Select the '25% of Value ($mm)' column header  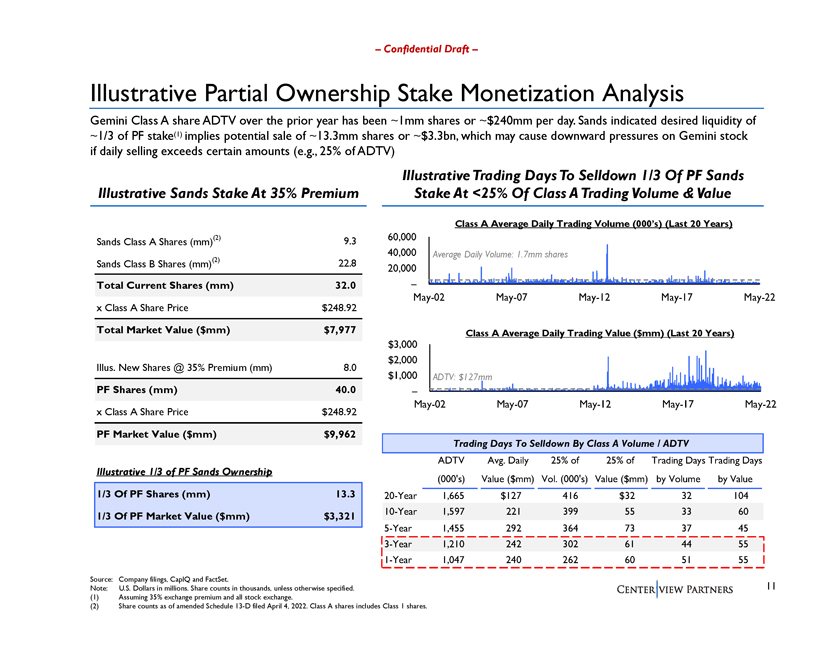coord(621,469)
